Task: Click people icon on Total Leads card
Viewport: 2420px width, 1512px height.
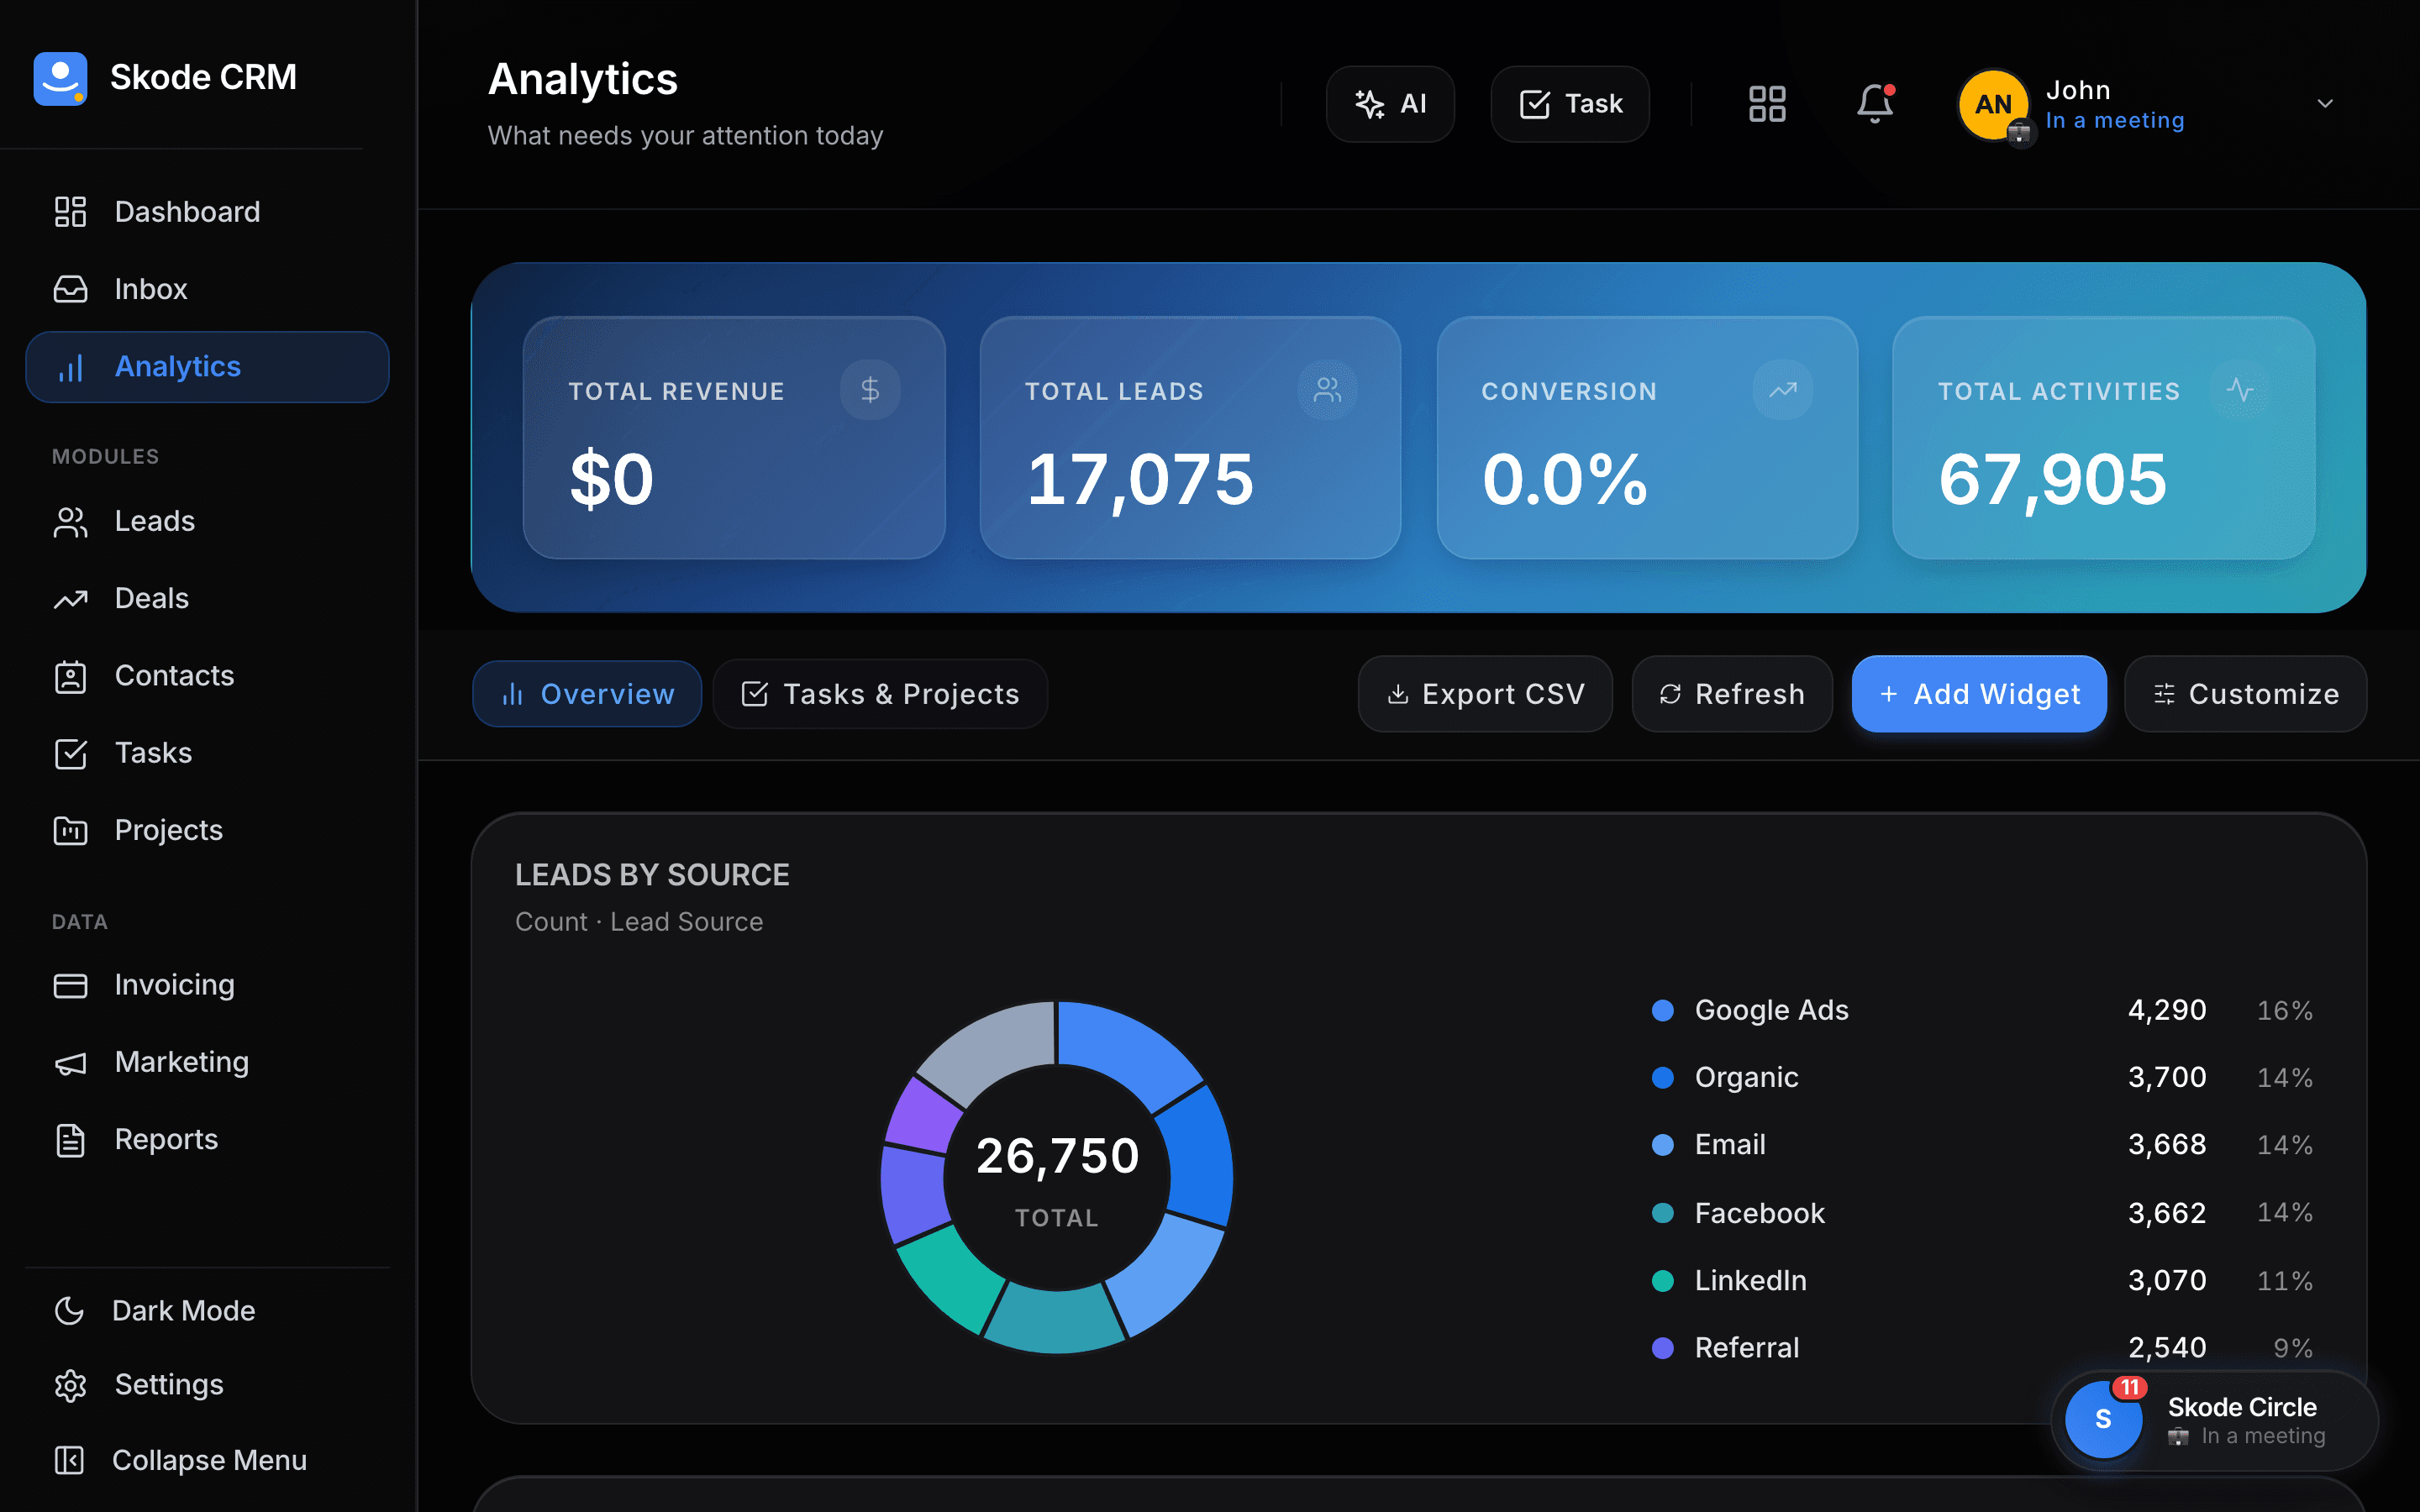Action: pos(1327,390)
